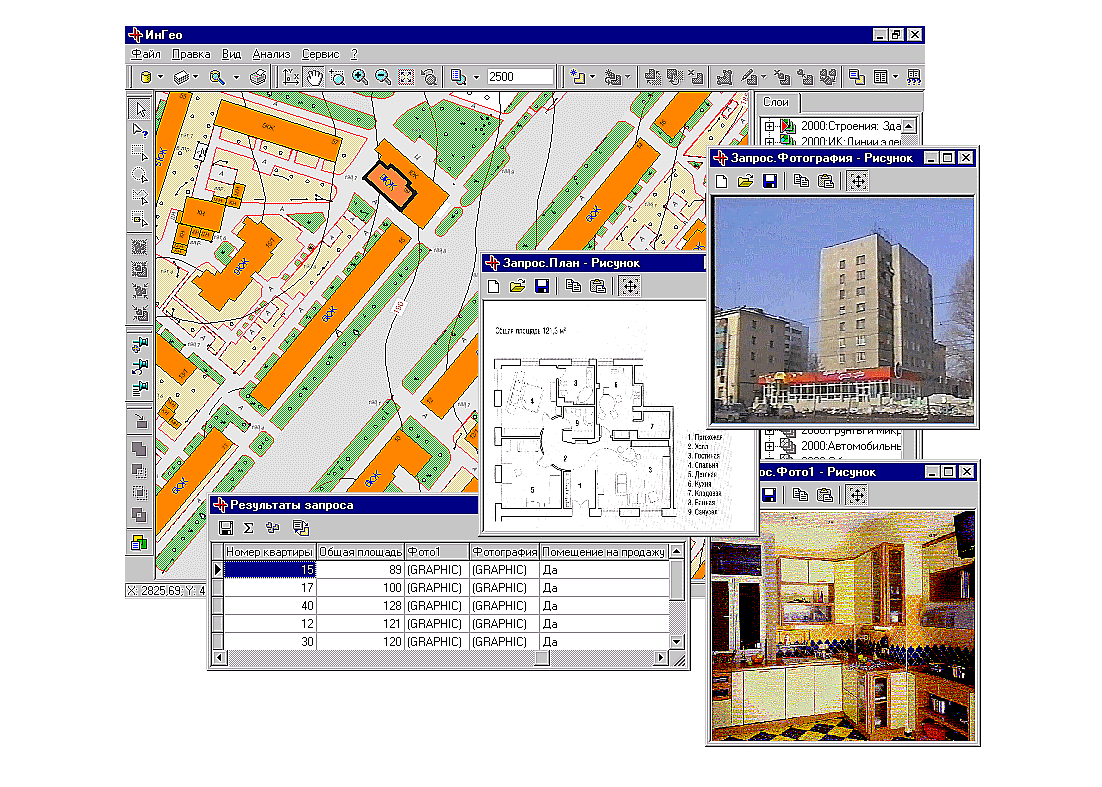Click fit-image icon in Запрос.Фото1 window
The height and width of the screenshot is (787, 1102).
coord(857,495)
